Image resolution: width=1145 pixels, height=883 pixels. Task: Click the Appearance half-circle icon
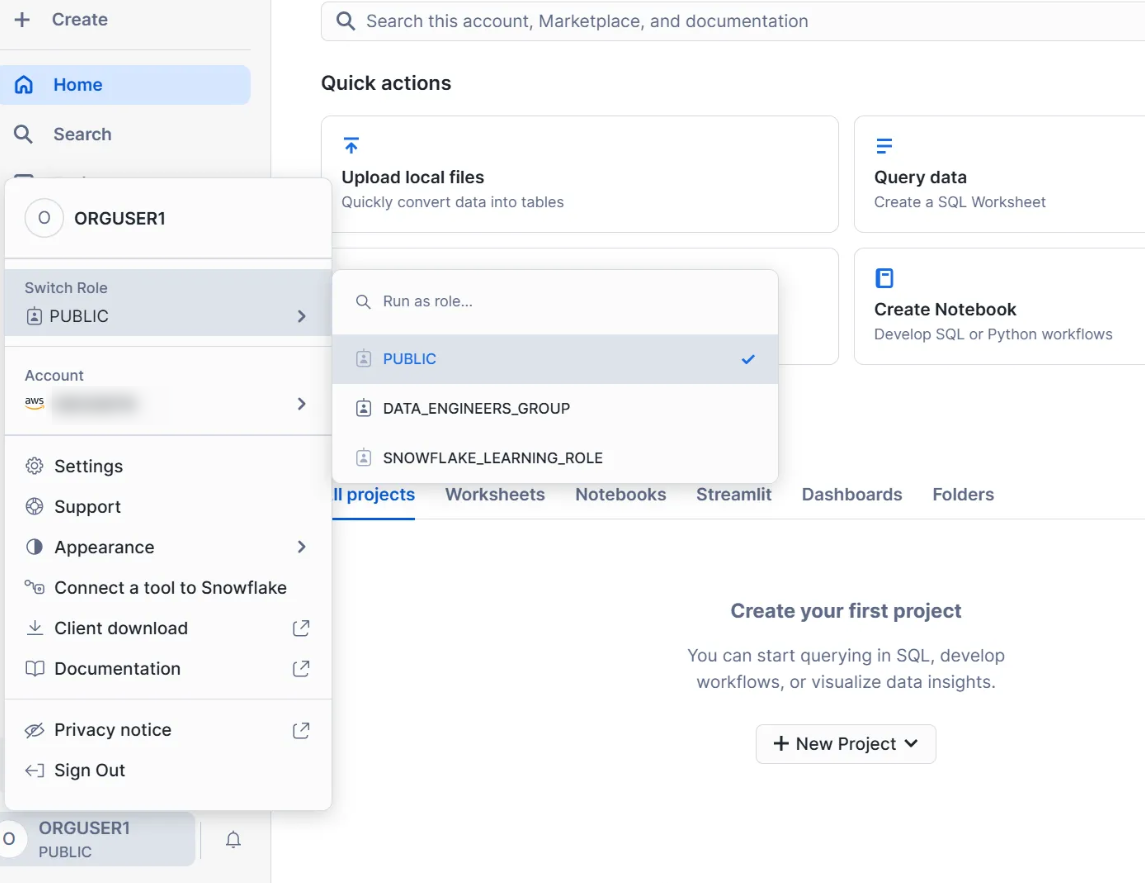click(x=34, y=547)
